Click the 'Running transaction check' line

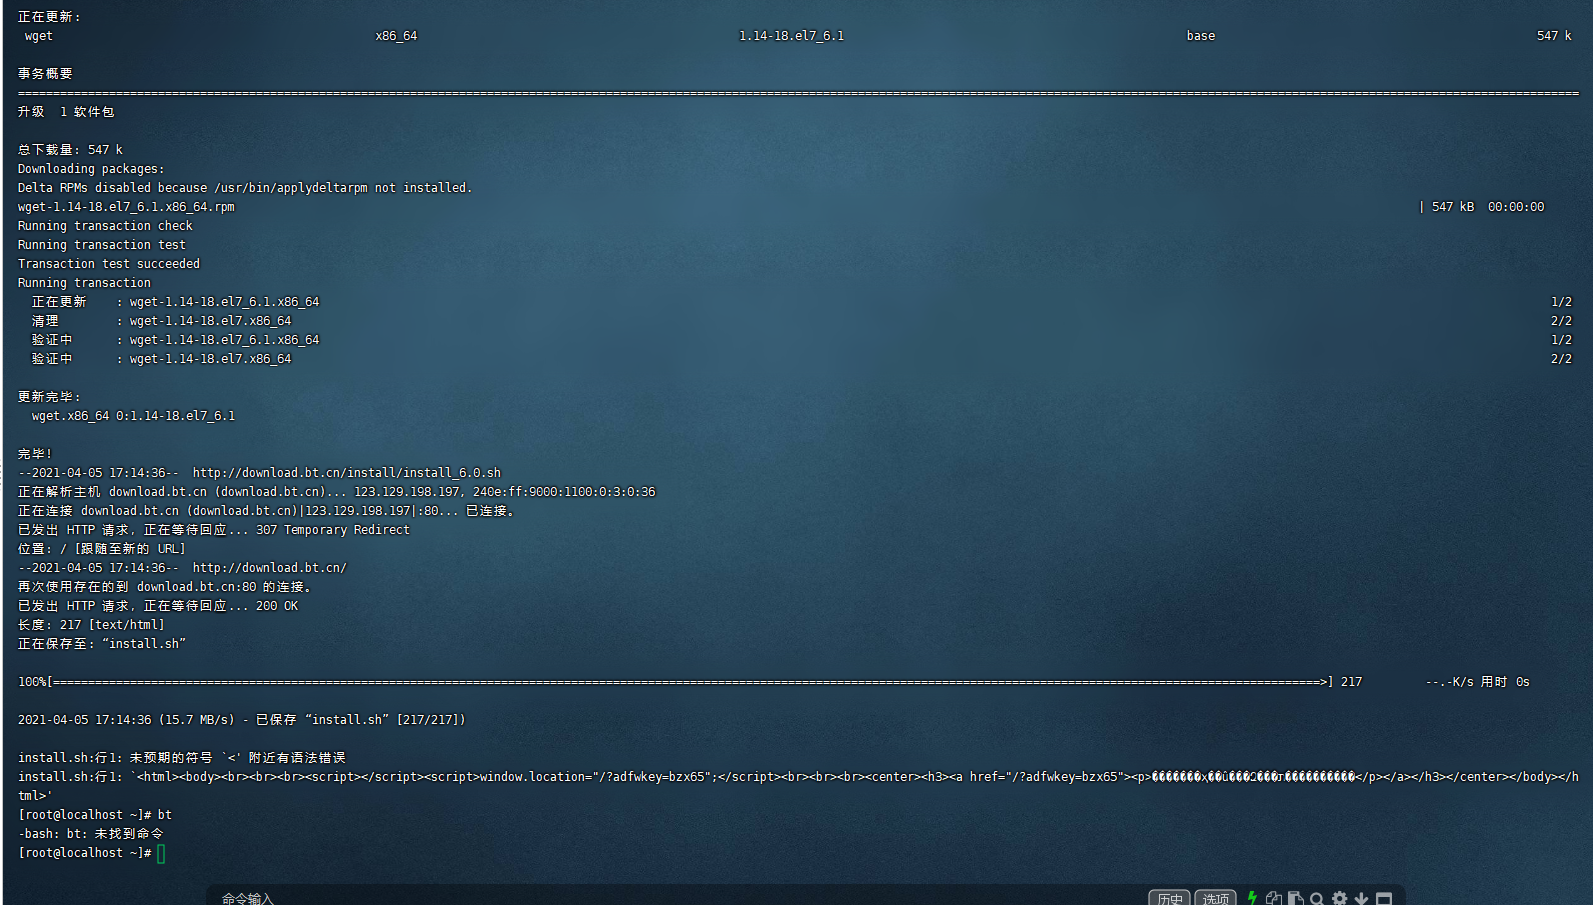105,226
